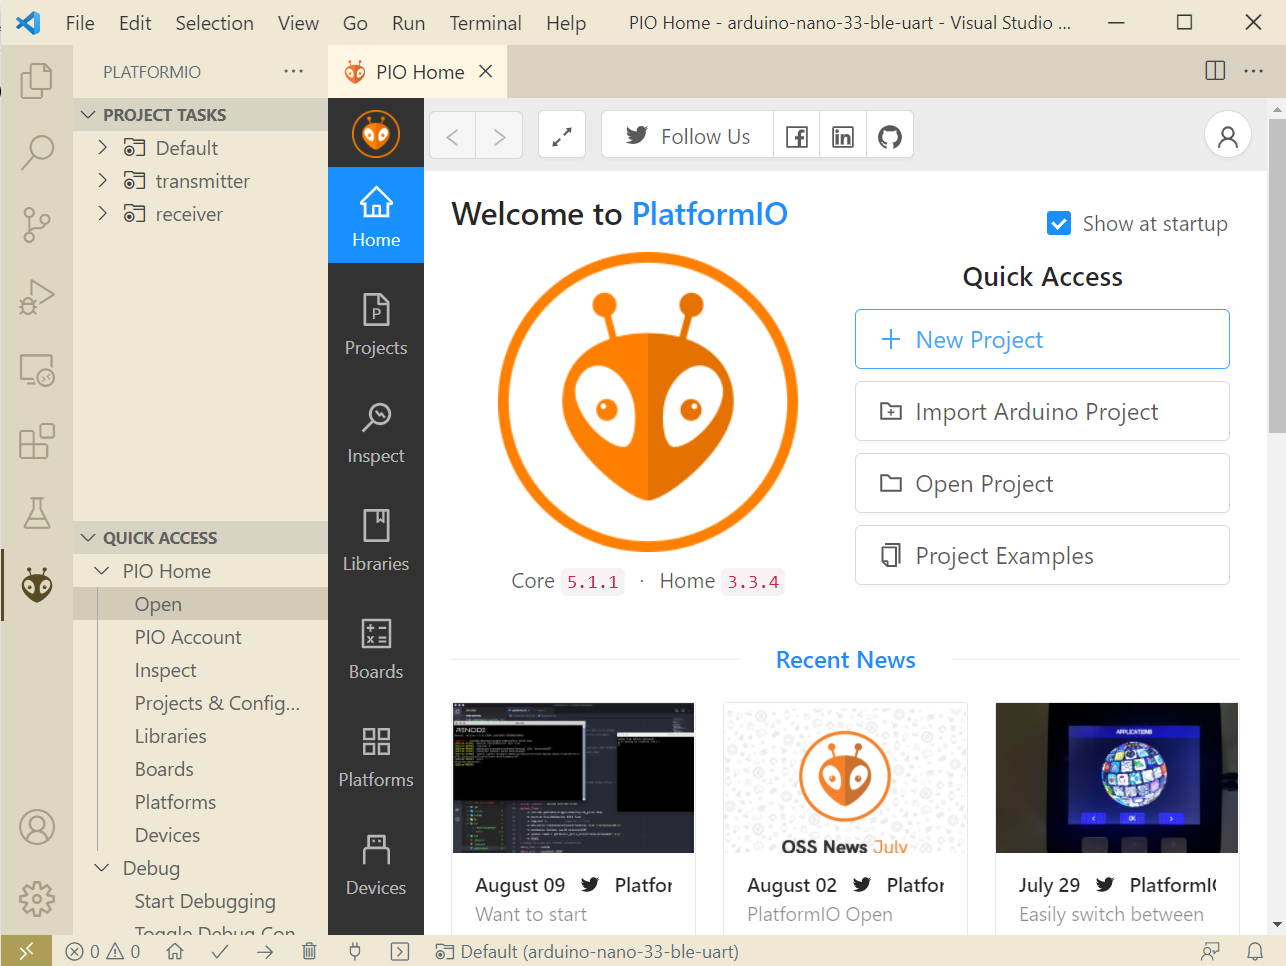The image size is (1286, 966).
Task: Open editor more actions ellipsis menu
Action: 1253,71
